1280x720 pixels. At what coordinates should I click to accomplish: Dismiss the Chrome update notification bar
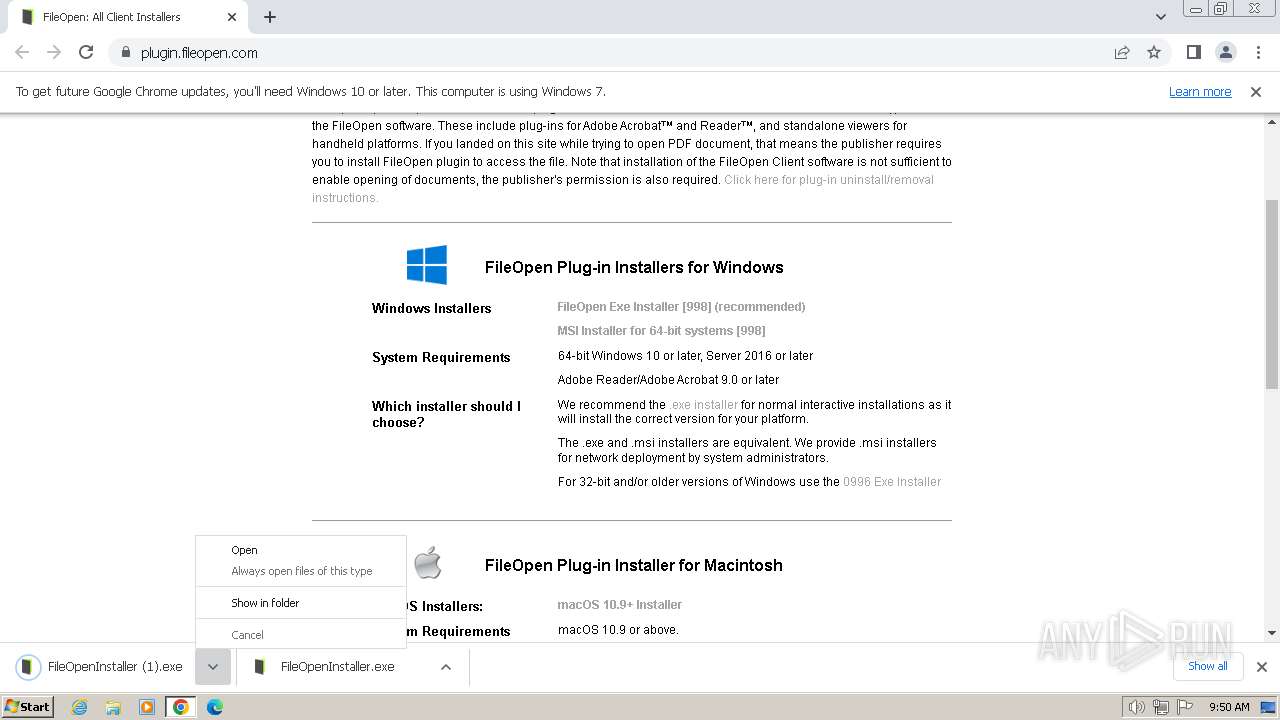coord(1256,92)
